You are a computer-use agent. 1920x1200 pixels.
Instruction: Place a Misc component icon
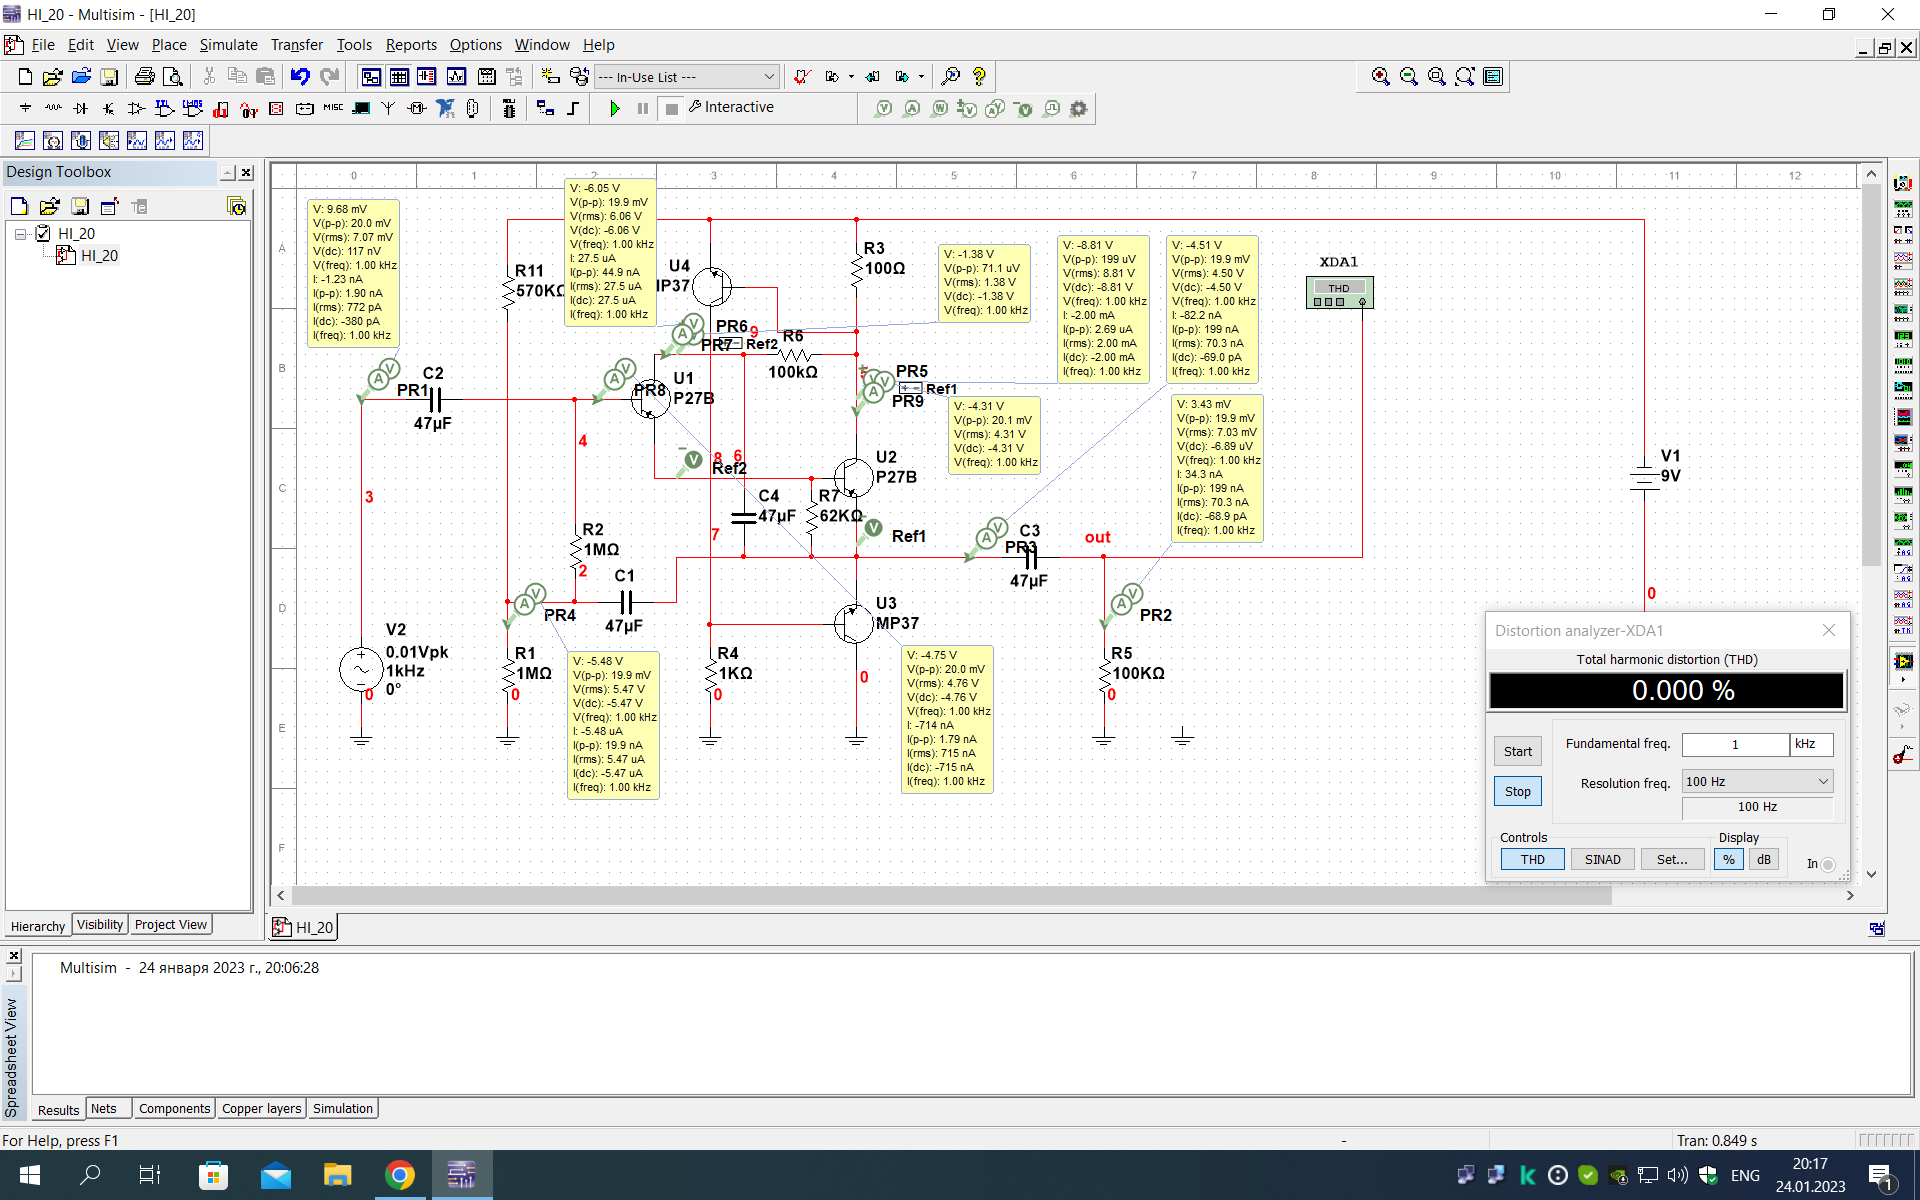click(x=333, y=108)
